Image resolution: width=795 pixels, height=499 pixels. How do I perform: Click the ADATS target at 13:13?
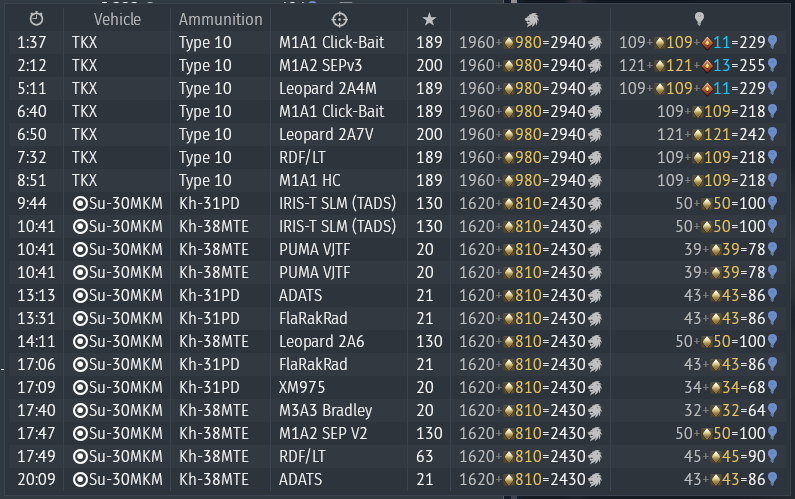(x=301, y=295)
